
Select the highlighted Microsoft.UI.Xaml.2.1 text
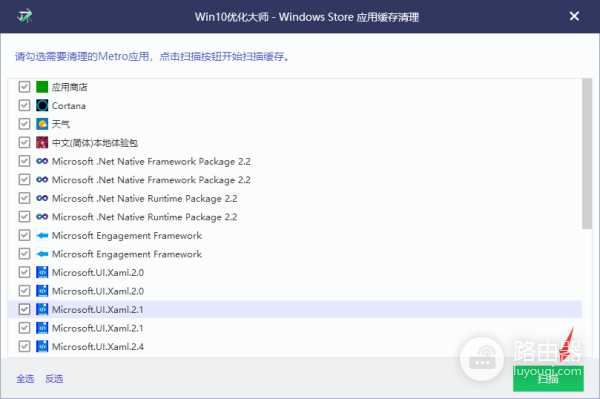[x=98, y=309]
